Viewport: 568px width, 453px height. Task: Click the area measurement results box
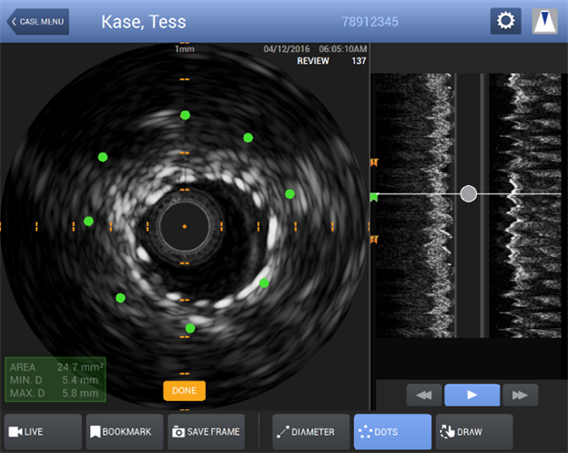pyautogui.click(x=55, y=379)
